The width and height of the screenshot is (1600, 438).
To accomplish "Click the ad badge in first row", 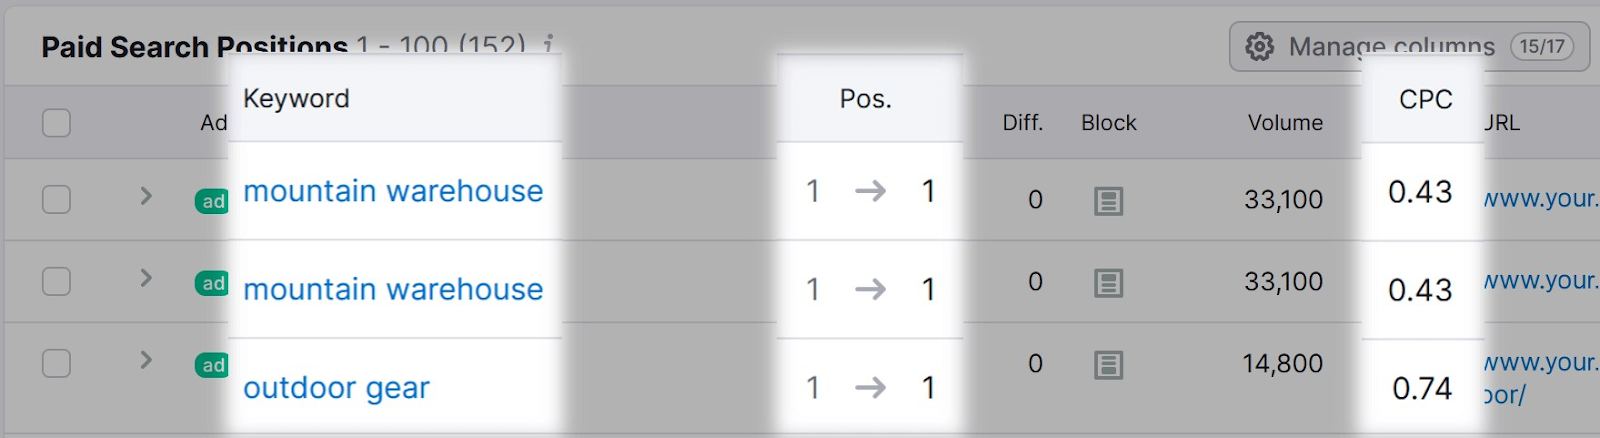I will coord(212,201).
